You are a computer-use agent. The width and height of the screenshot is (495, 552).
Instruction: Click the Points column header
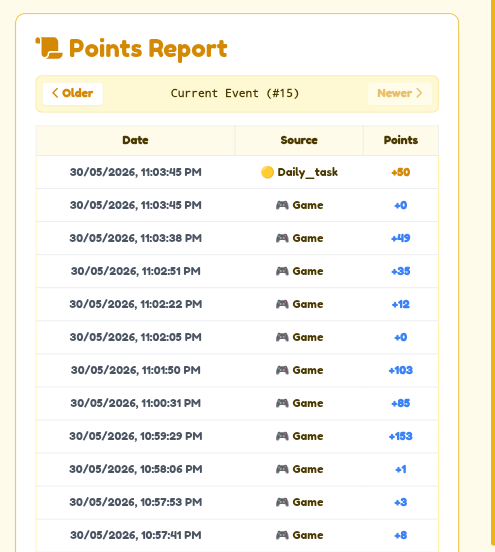[x=401, y=140]
